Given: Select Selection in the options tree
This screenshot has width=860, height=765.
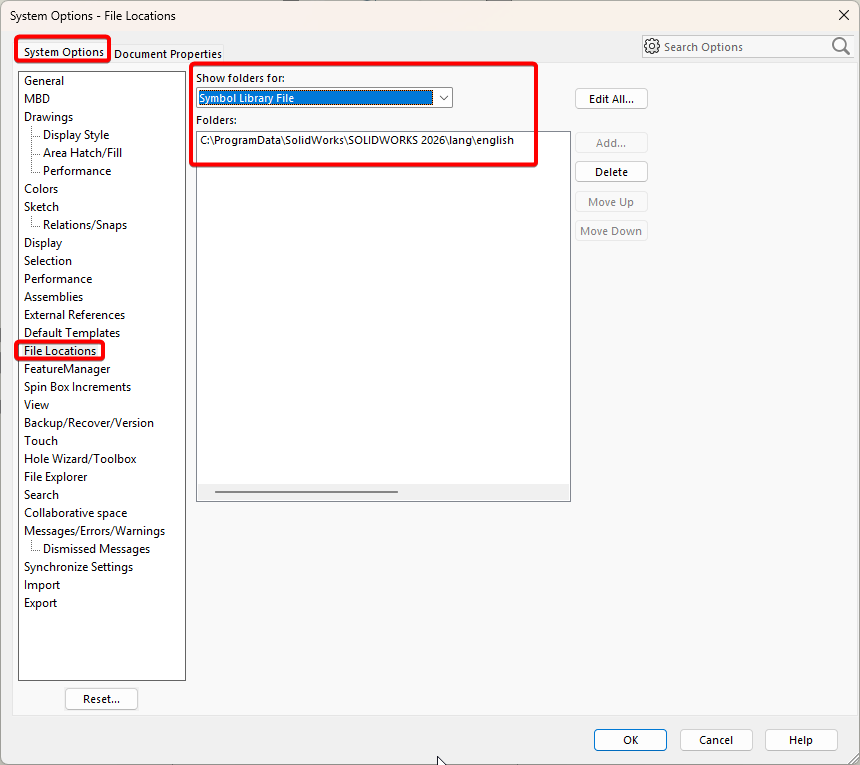Looking at the screenshot, I should 48,261.
